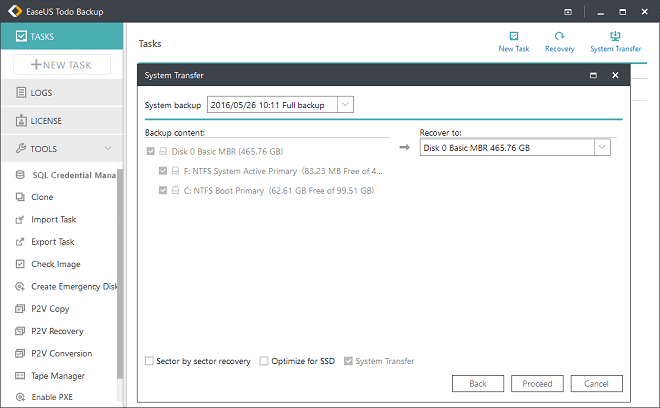Click the + NEW TASK button
660x408 pixels.
click(x=62, y=65)
